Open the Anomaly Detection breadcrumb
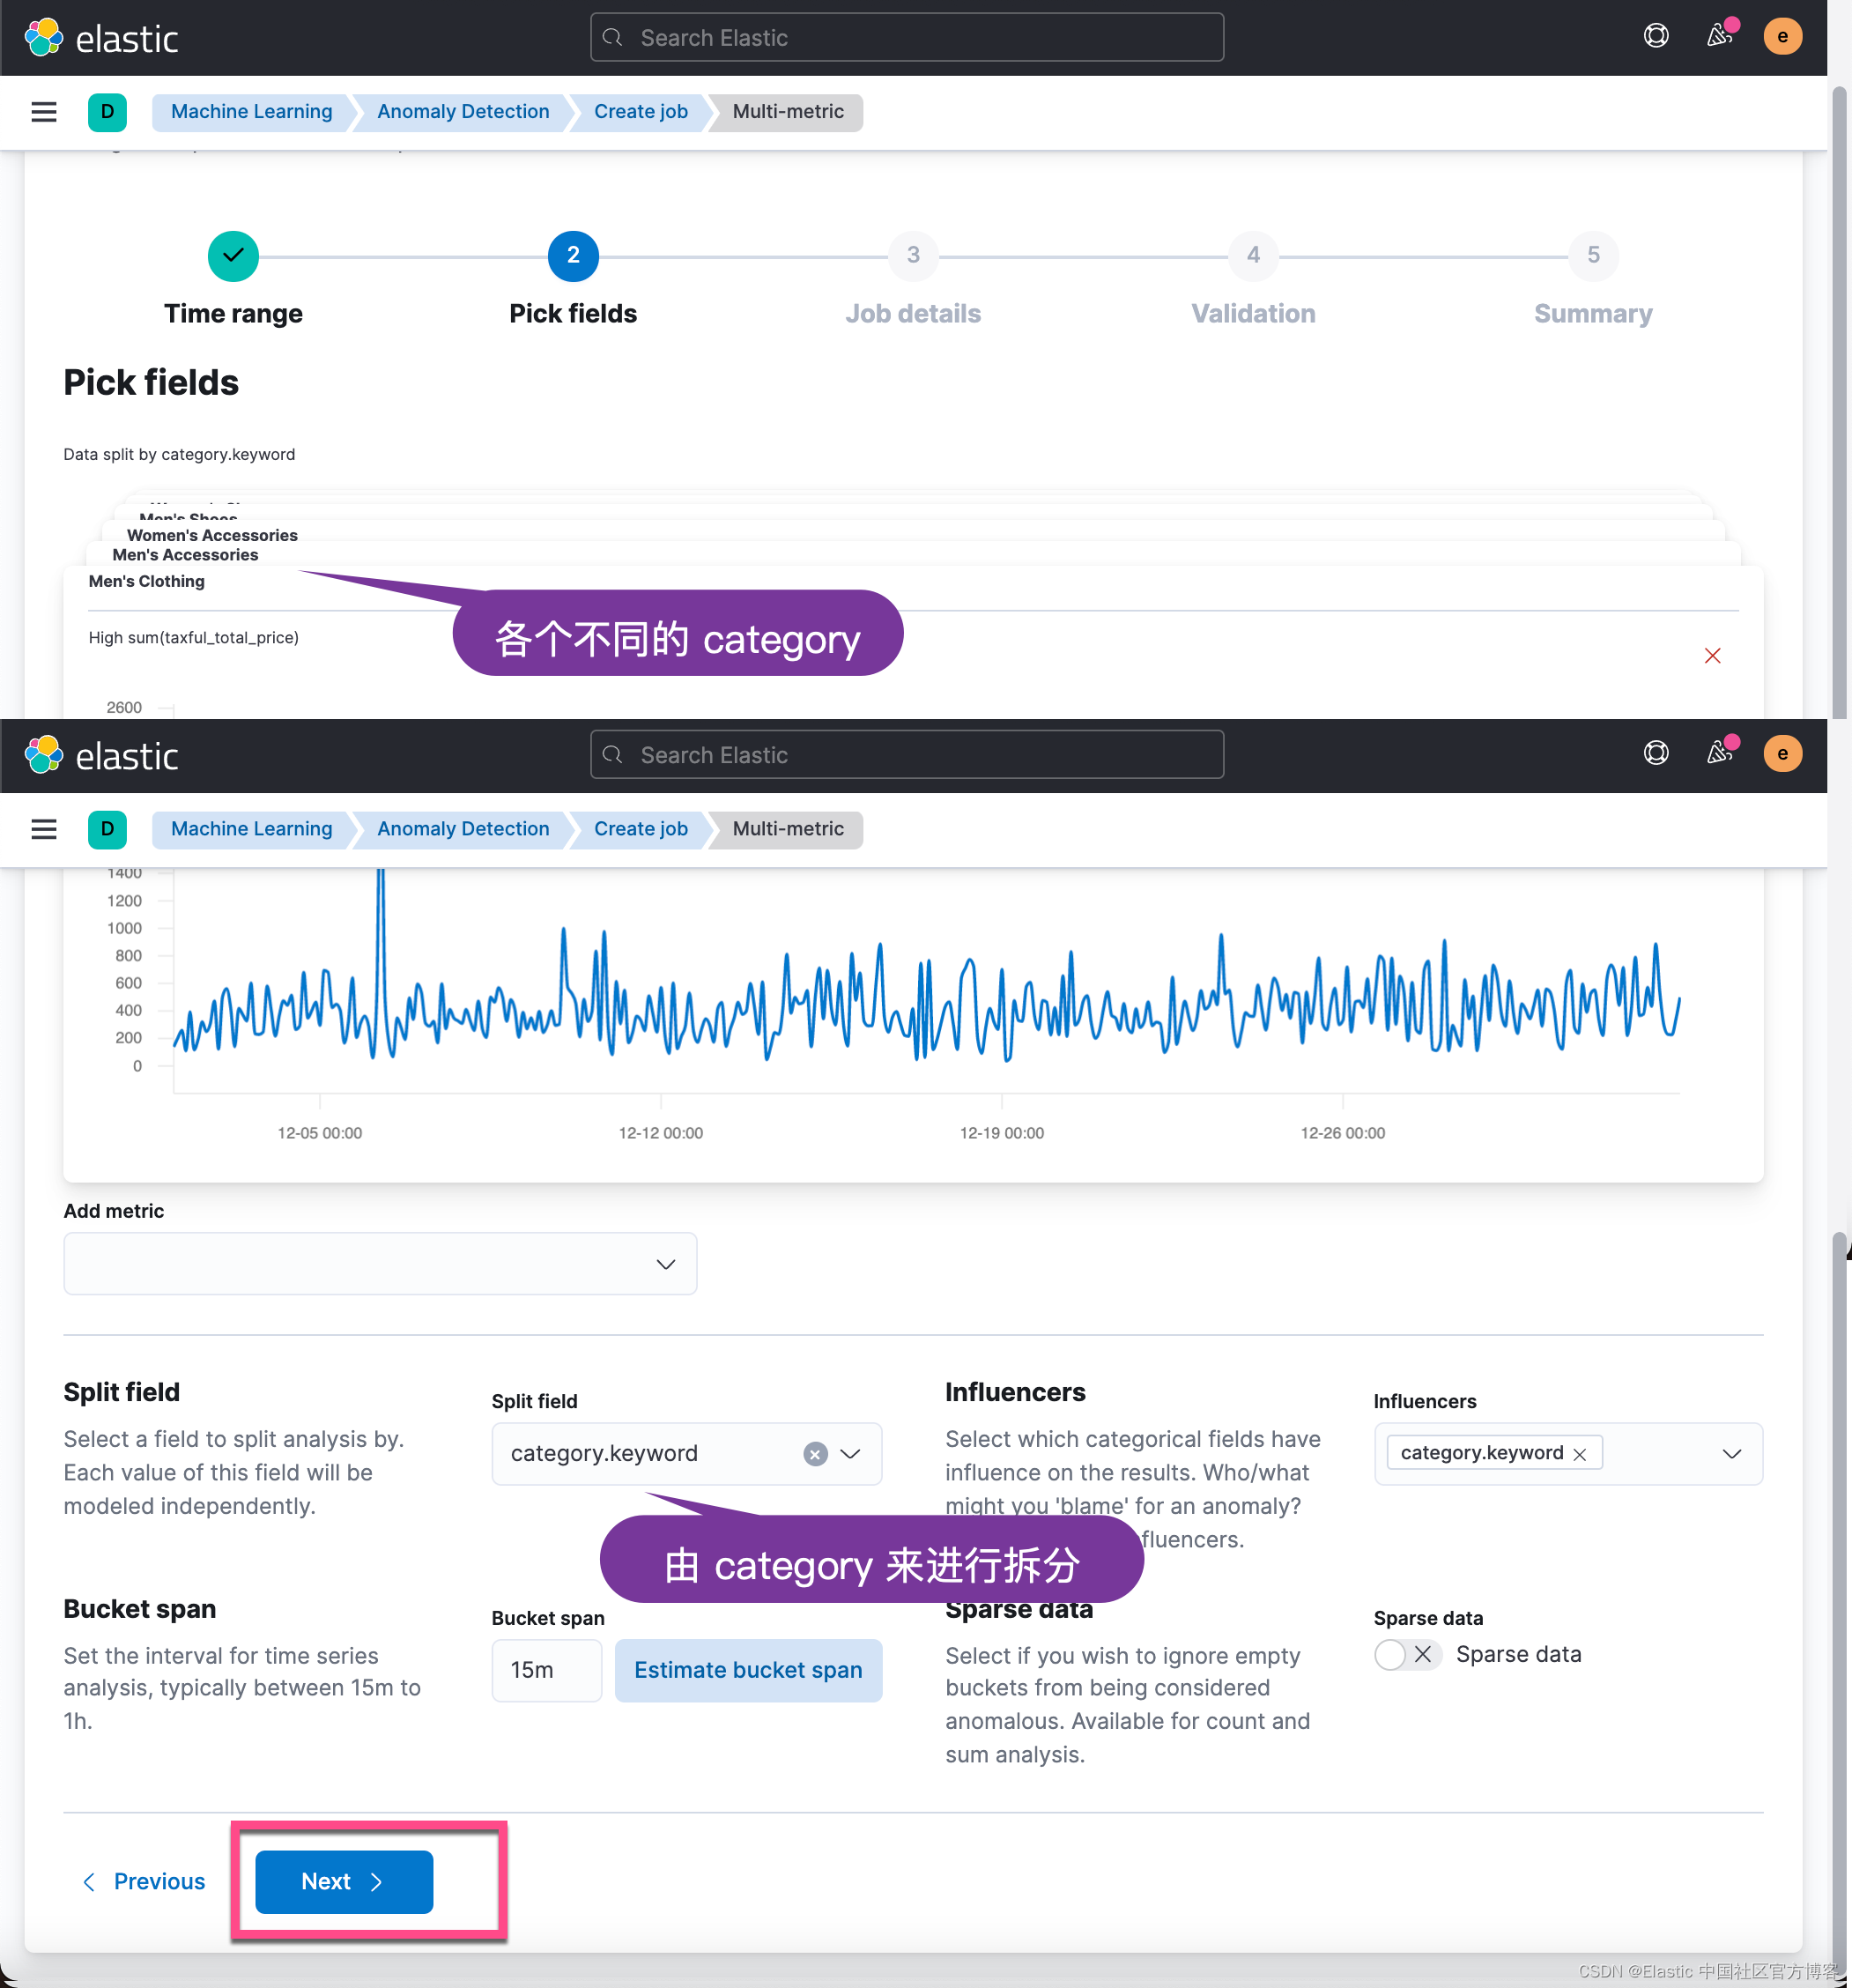Viewport: 1852px width, 1988px height. (x=462, y=112)
